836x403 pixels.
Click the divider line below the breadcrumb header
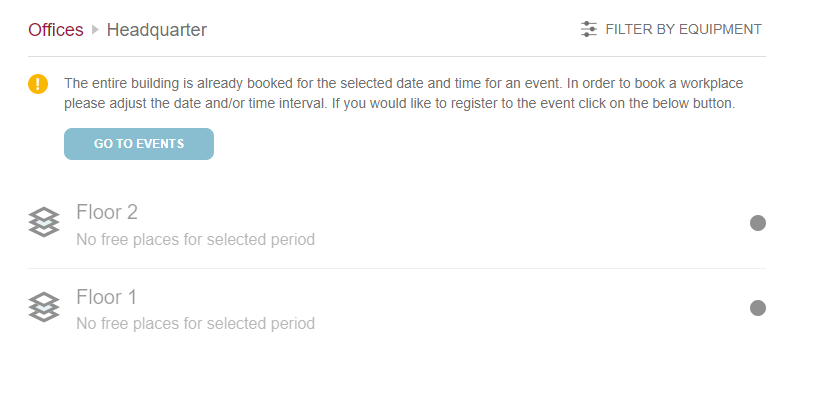[396, 56]
